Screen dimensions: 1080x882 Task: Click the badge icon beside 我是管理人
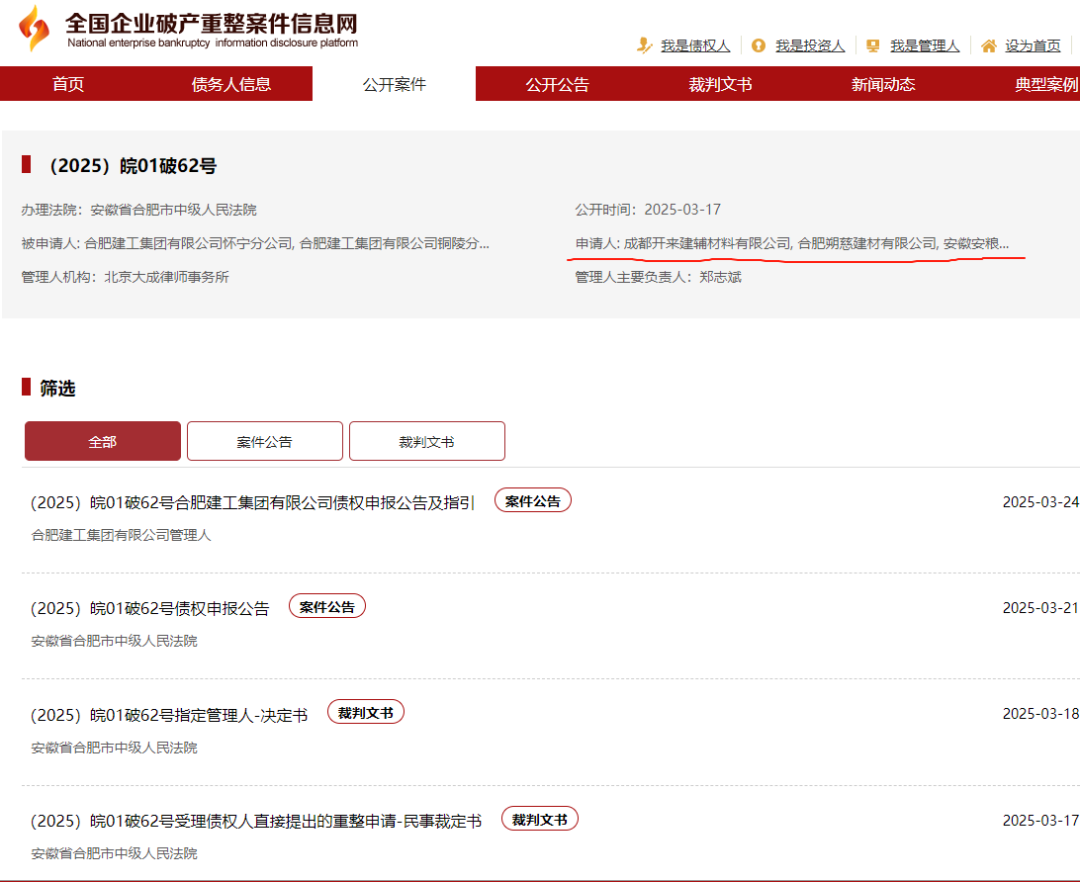[872, 45]
